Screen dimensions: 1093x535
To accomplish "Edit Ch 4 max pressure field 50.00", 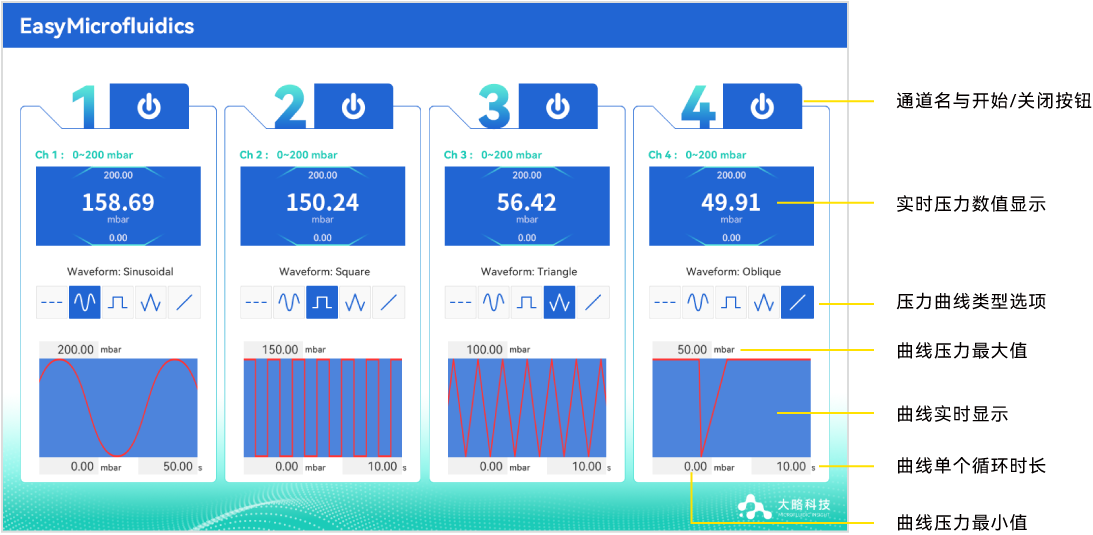I will [x=682, y=349].
